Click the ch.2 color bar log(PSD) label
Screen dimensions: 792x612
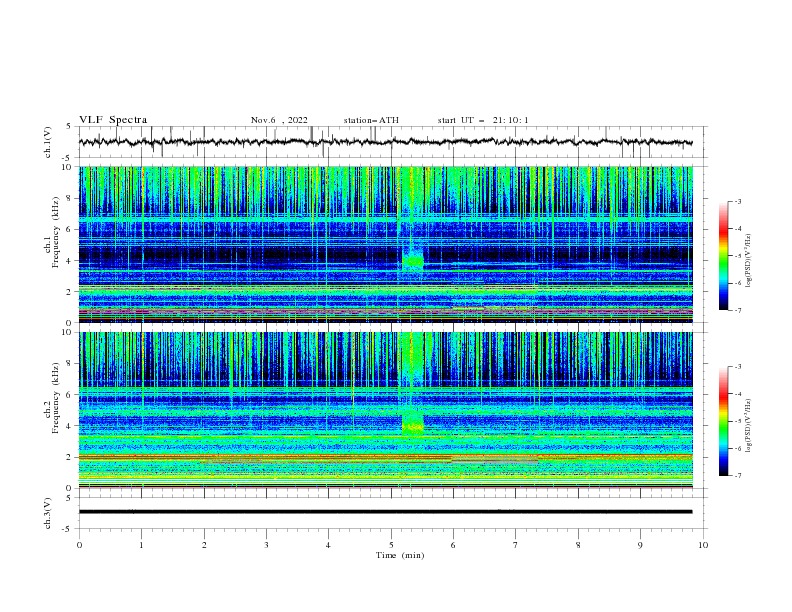[749, 426]
